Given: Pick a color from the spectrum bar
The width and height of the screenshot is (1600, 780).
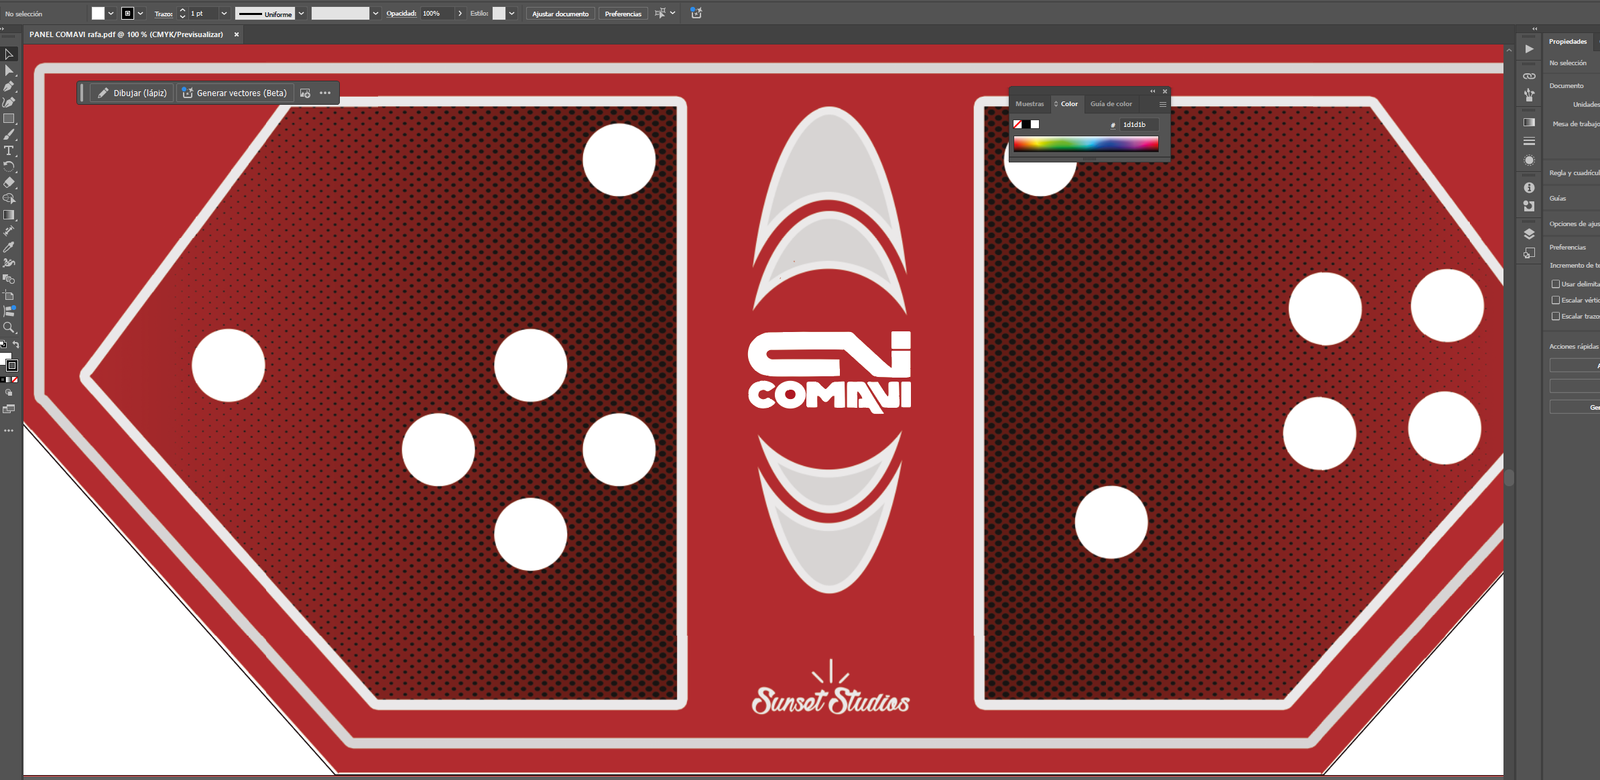Looking at the screenshot, I should click(x=1085, y=144).
